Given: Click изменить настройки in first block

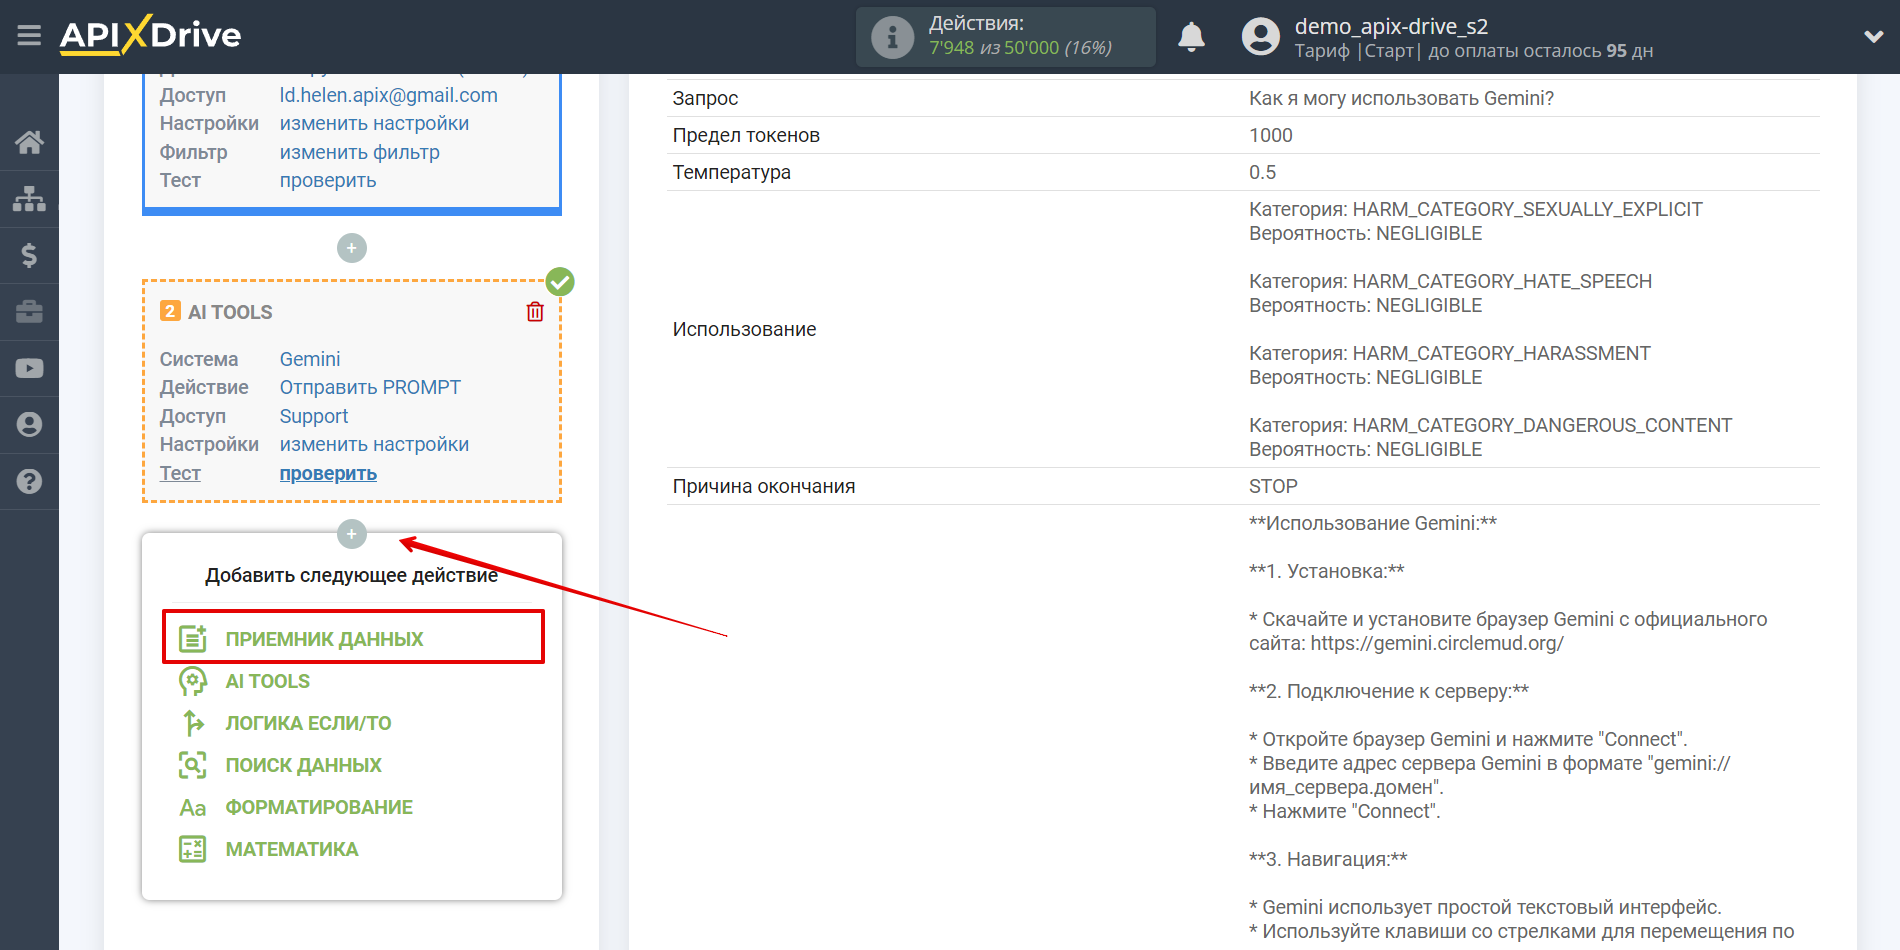Looking at the screenshot, I should tap(374, 123).
